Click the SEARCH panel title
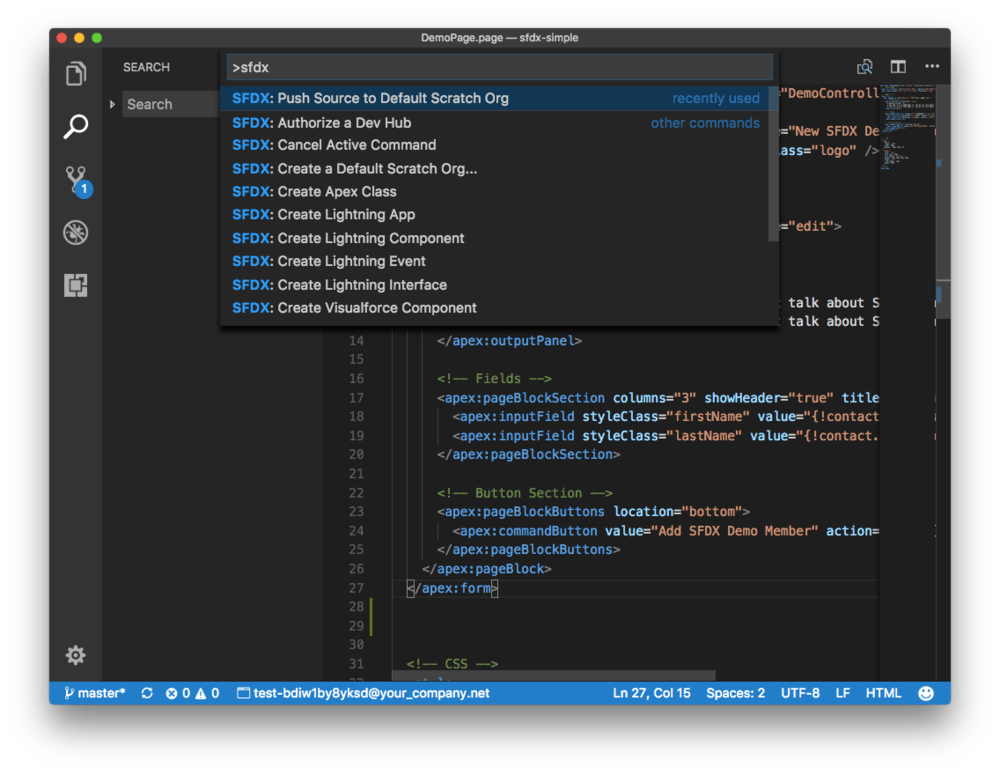Screen dimensions: 1000x775 point(146,67)
